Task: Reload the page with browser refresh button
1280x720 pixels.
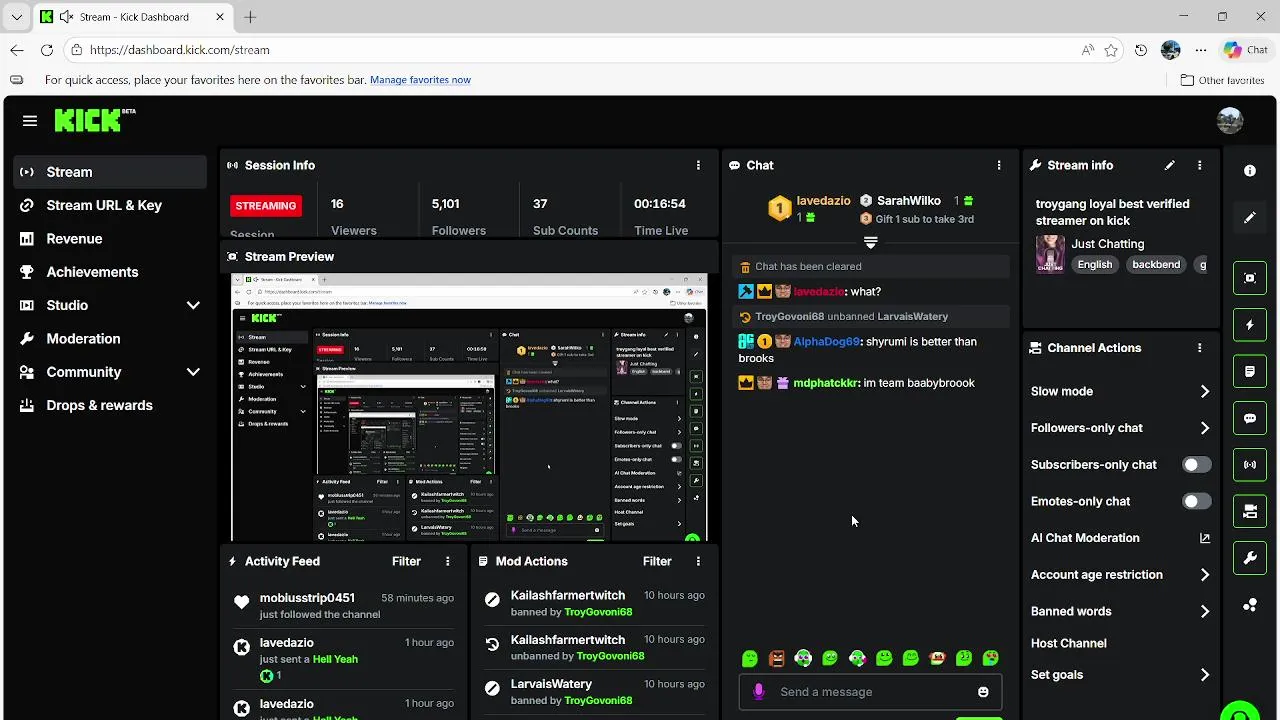Action: point(46,50)
